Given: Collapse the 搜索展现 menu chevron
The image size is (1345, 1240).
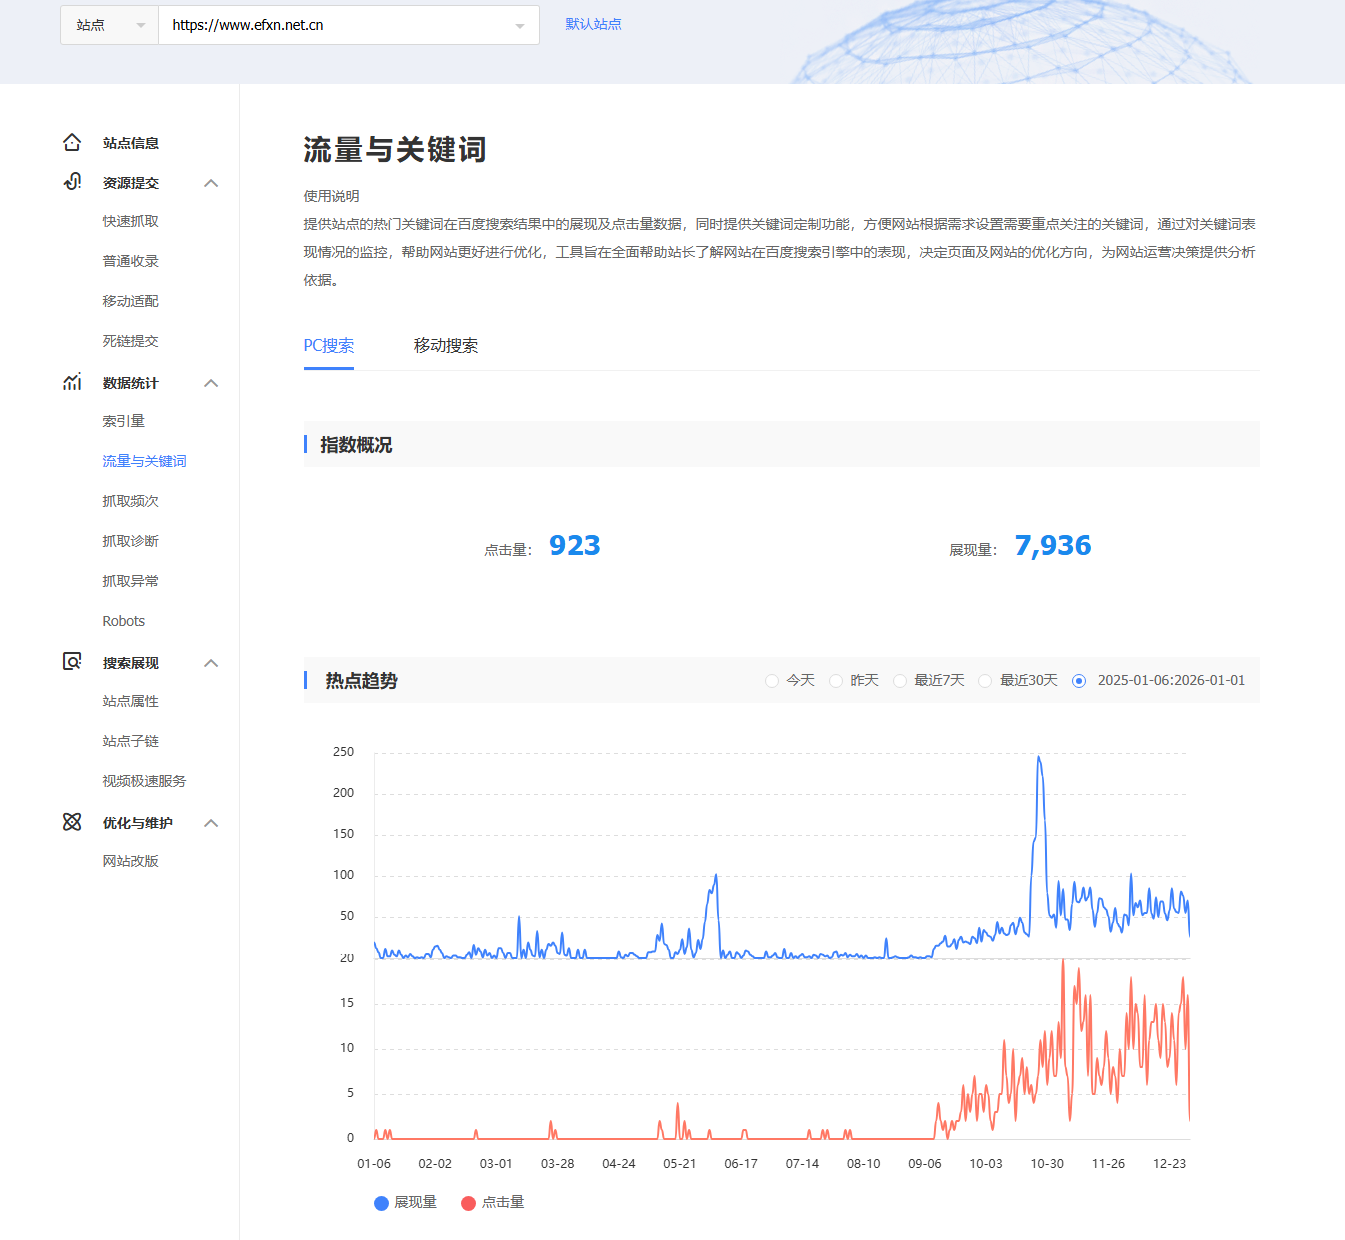Looking at the screenshot, I should click(x=211, y=663).
